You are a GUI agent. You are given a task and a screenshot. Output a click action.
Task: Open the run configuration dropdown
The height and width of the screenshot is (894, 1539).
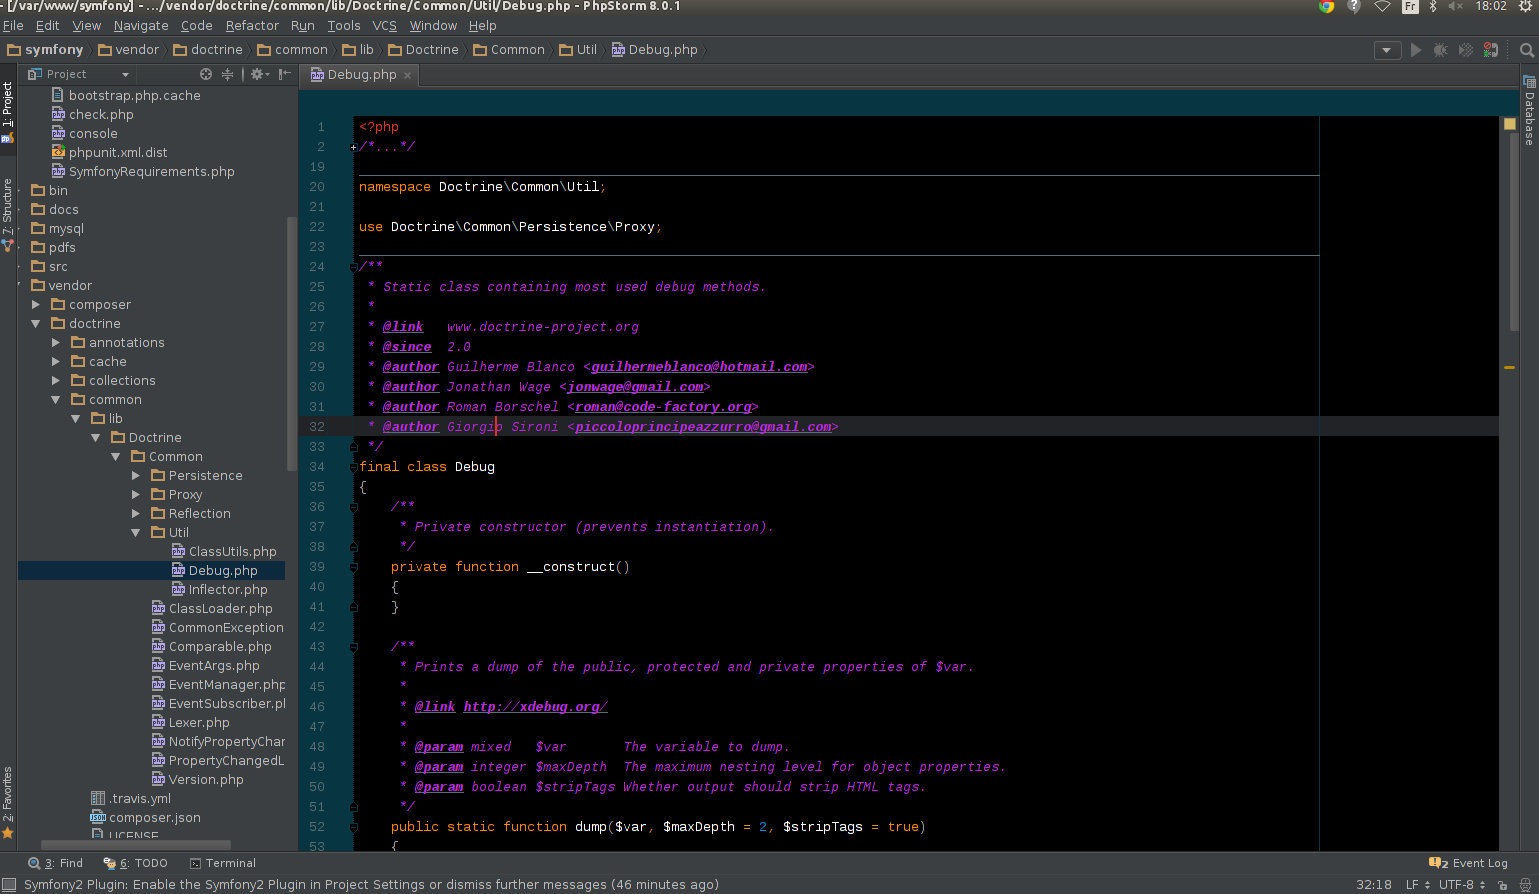pyautogui.click(x=1387, y=50)
